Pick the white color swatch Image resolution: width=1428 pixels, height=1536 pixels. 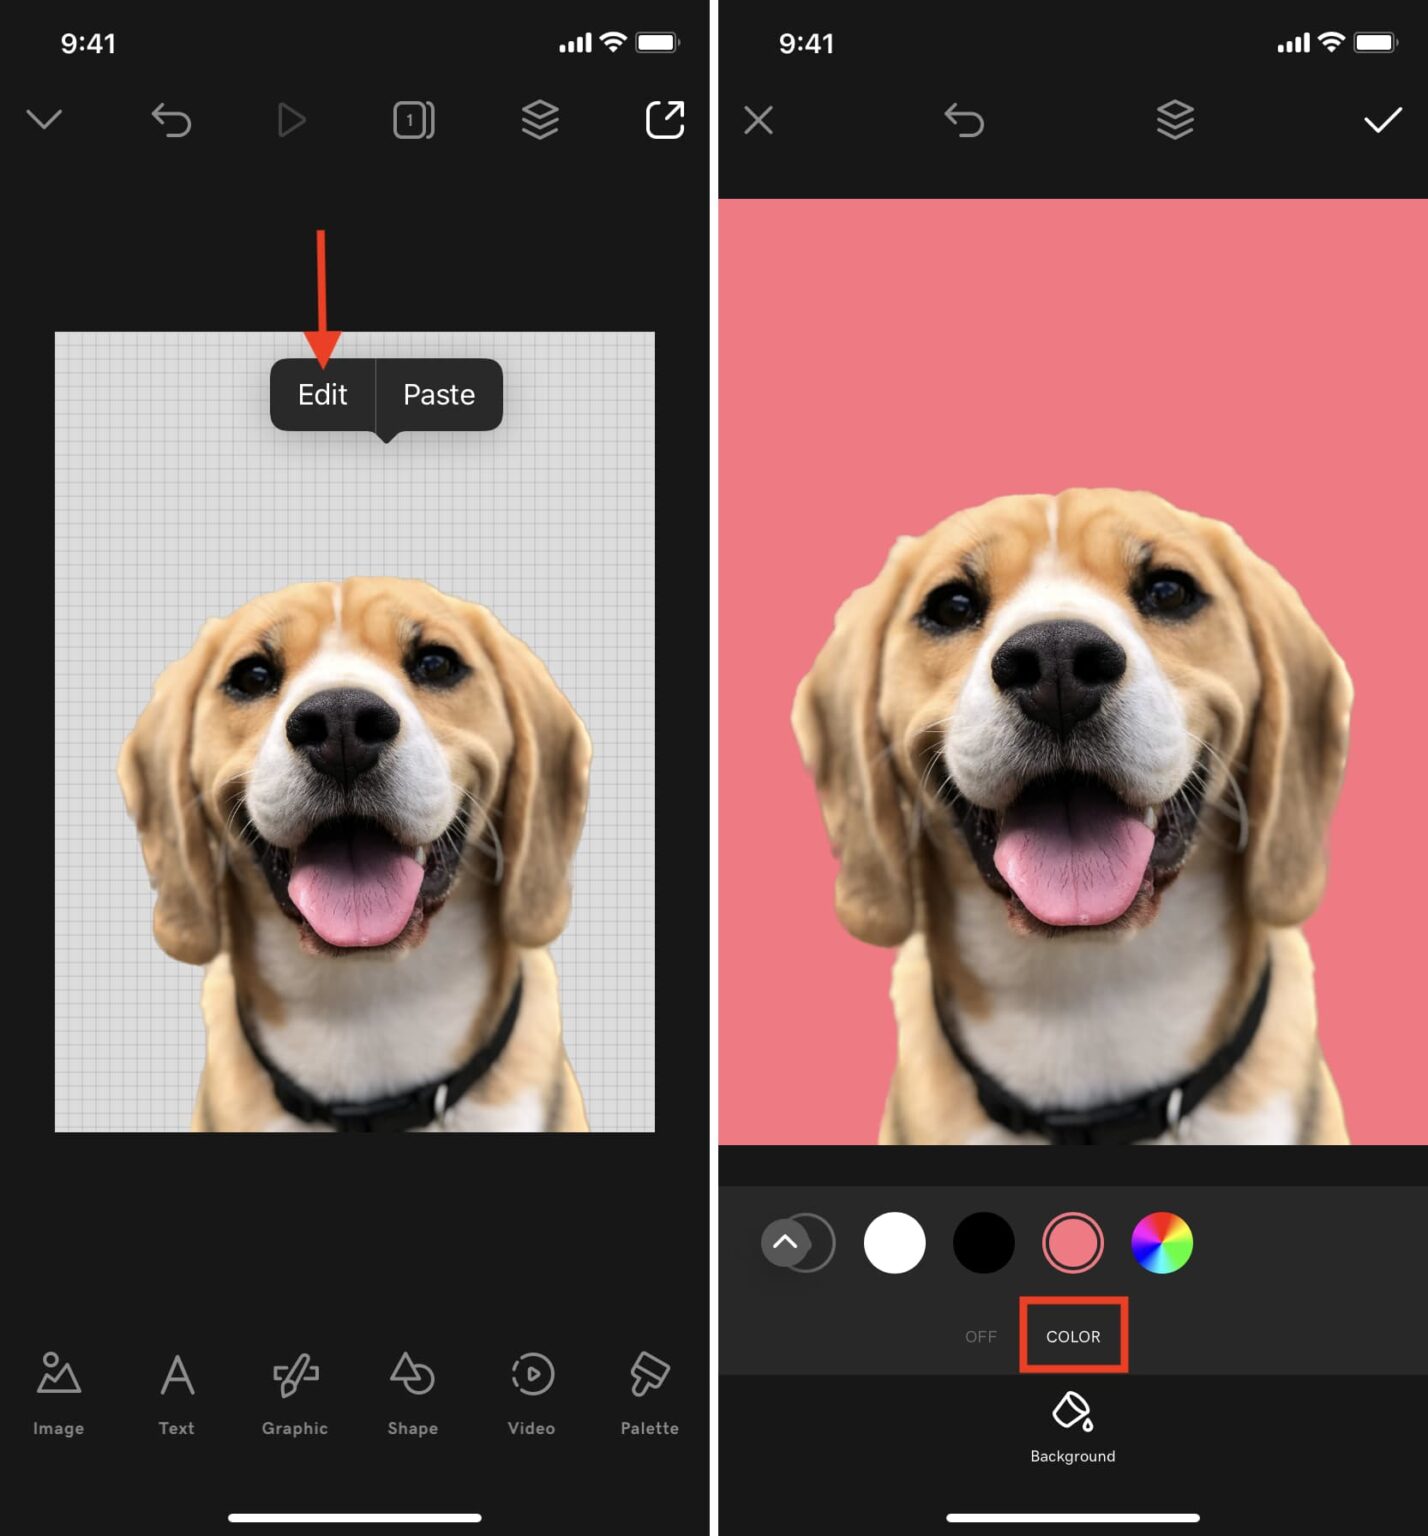[894, 1243]
